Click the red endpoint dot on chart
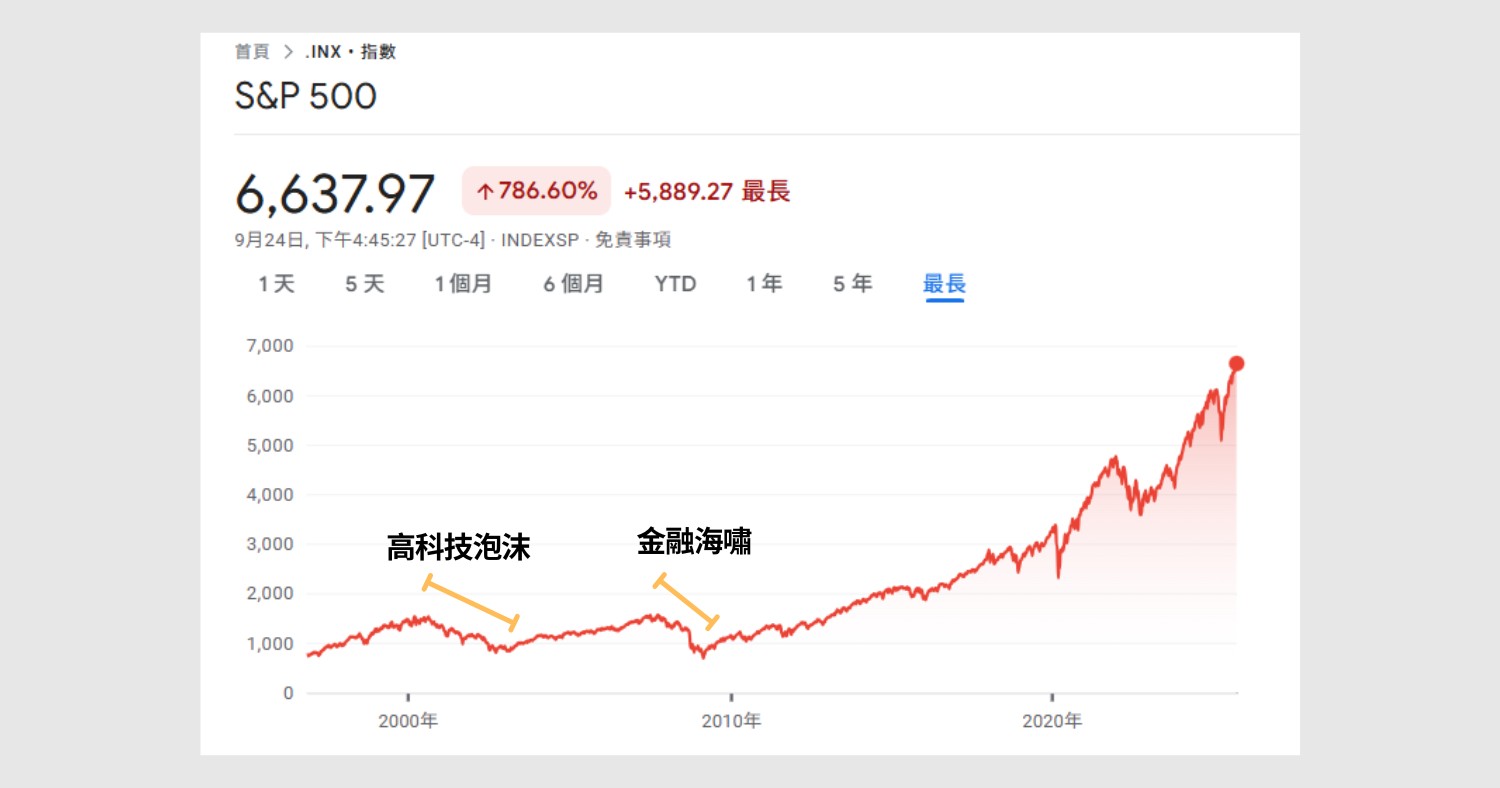 click(1237, 363)
